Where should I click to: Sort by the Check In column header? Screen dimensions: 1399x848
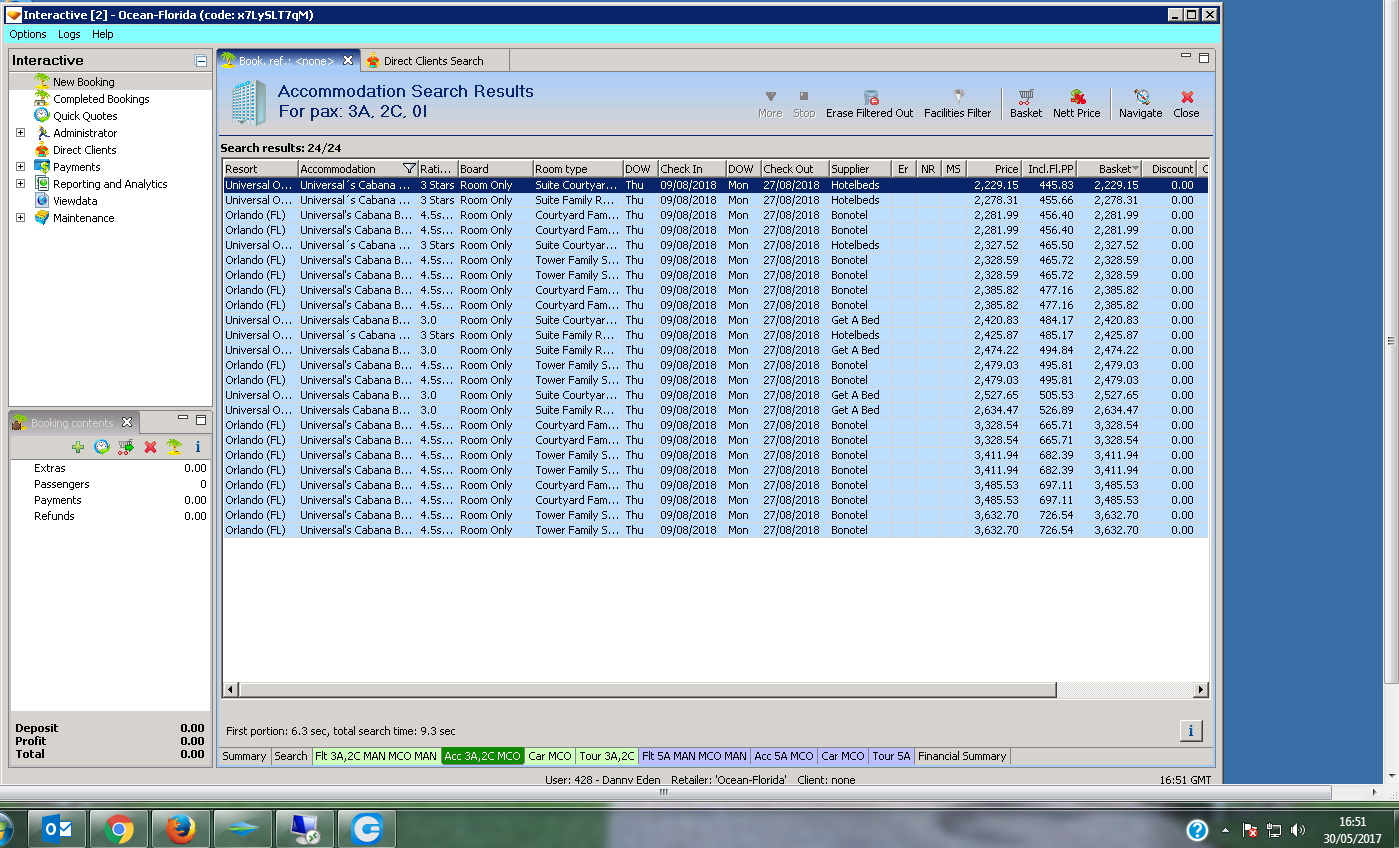pyautogui.click(x=691, y=169)
